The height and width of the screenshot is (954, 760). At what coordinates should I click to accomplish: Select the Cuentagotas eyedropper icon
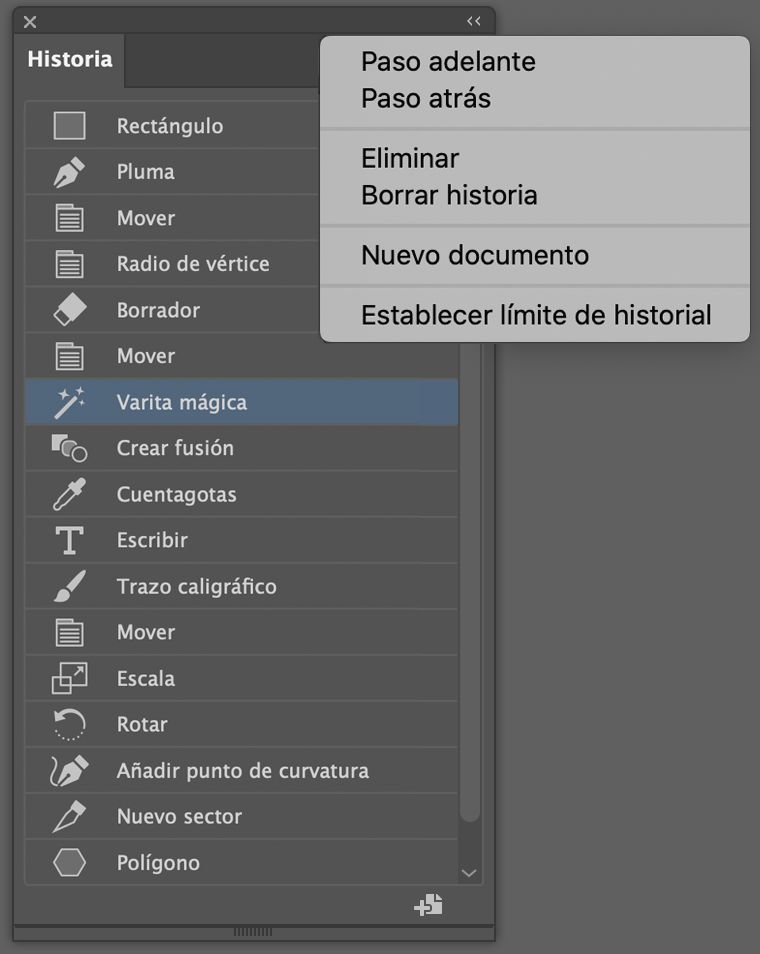tap(69, 494)
